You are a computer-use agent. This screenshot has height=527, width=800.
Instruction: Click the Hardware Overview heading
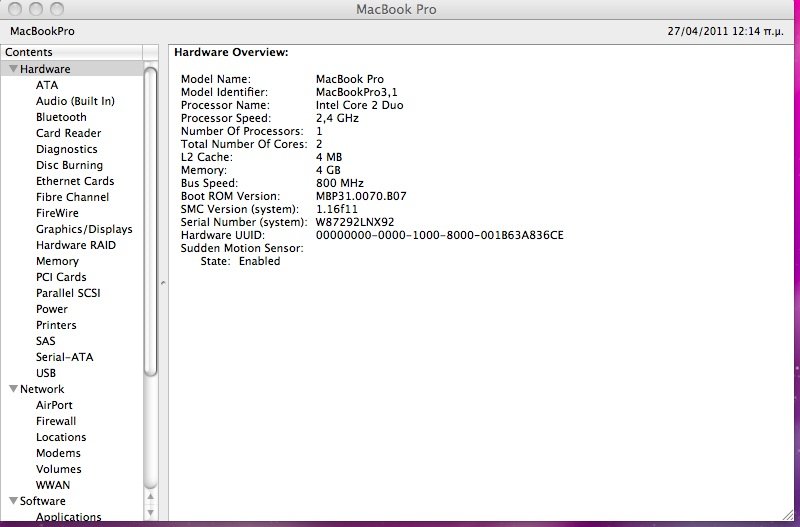pyautogui.click(x=231, y=52)
